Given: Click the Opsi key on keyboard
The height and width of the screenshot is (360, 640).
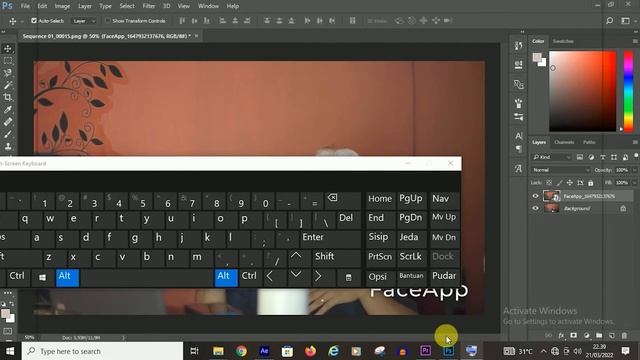Looking at the screenshot, I should [380, 277].
